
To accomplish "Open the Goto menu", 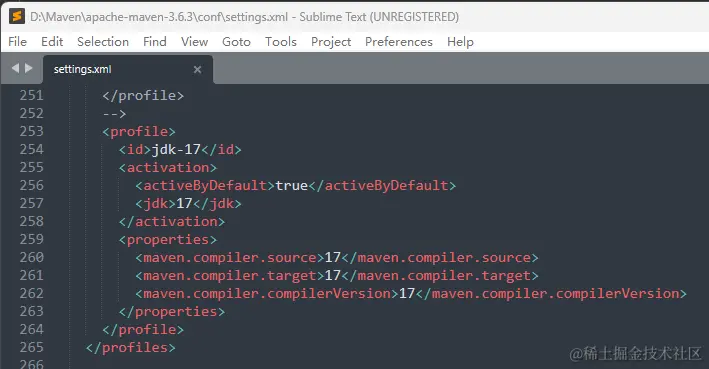I will click(236, 42).
